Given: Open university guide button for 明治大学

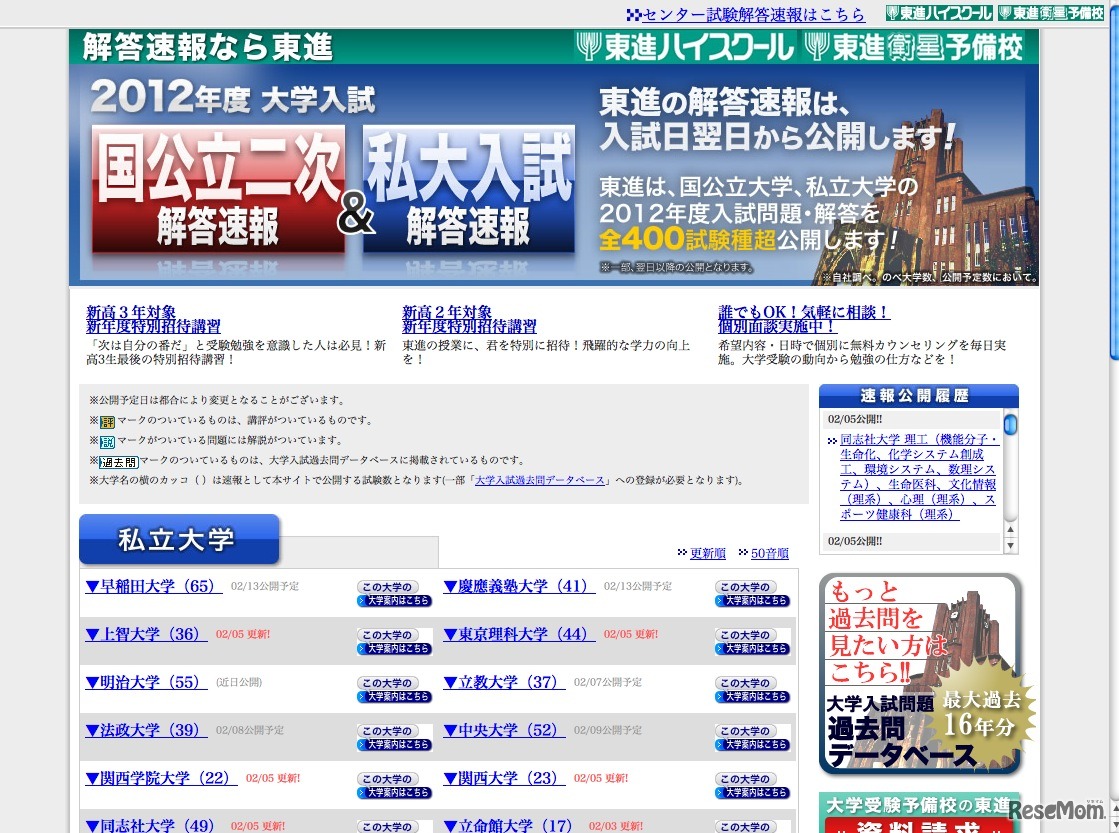Looking at the screenshot, I should pyautogui.click(x=394, y=690).
